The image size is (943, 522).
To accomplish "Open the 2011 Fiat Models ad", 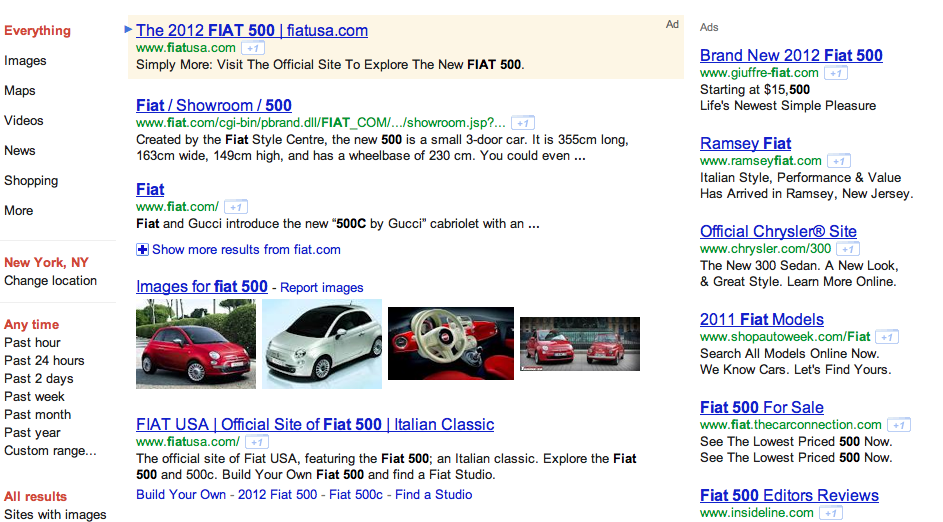I will (762, 320).
